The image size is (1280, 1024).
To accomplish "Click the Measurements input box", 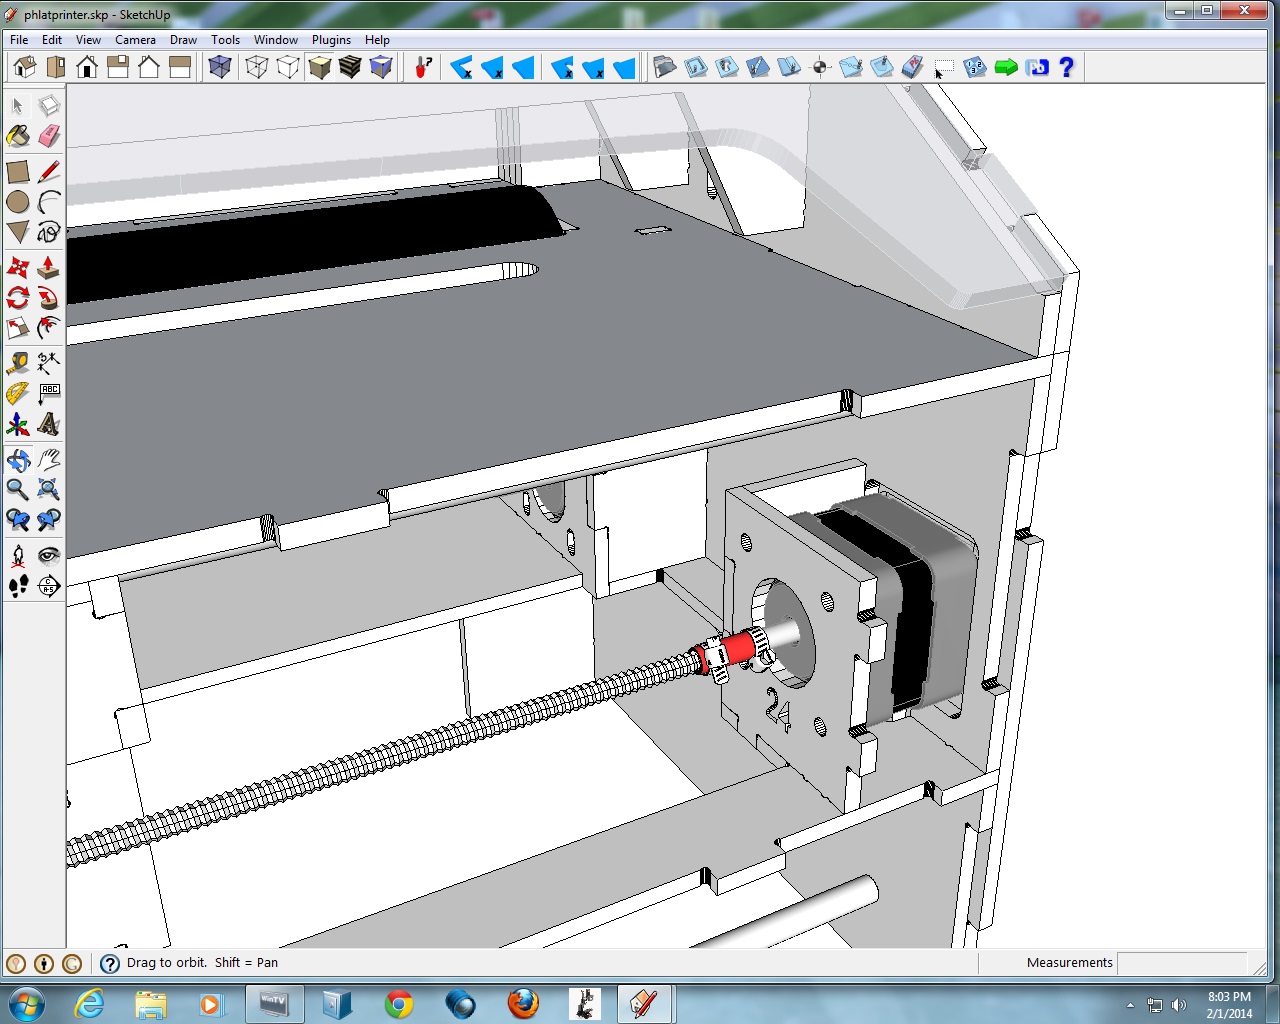I will tap(1180, 963).
